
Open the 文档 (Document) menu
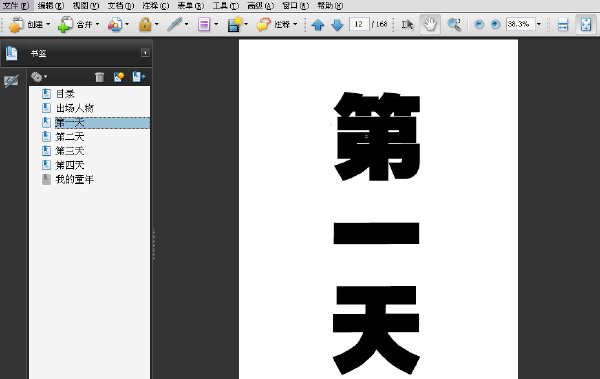tap(121, 5)
